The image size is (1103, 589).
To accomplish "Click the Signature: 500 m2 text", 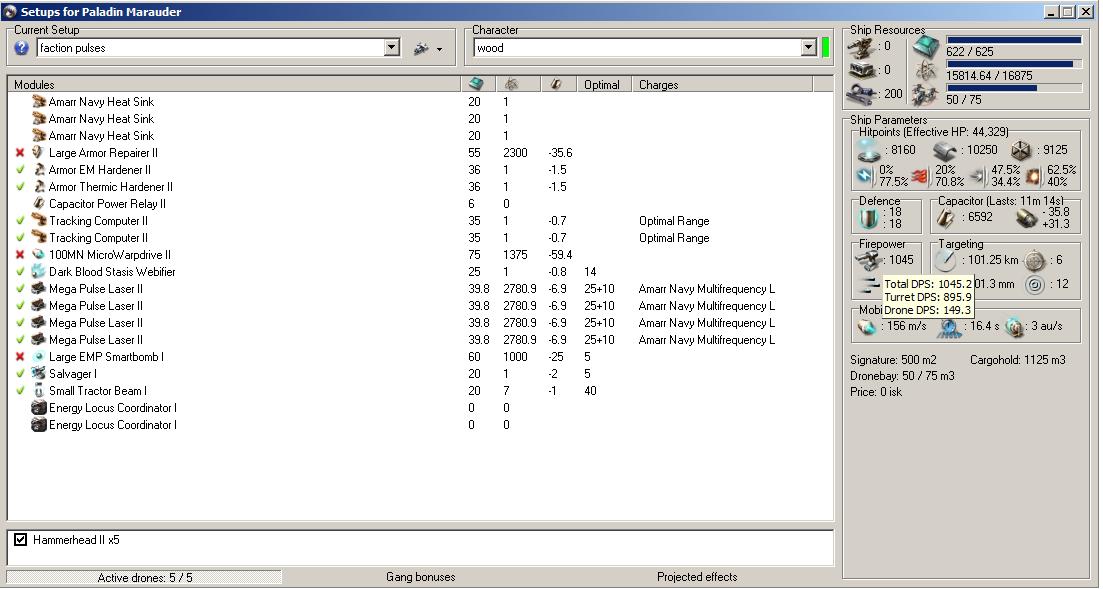I will [x=893, y=360].
